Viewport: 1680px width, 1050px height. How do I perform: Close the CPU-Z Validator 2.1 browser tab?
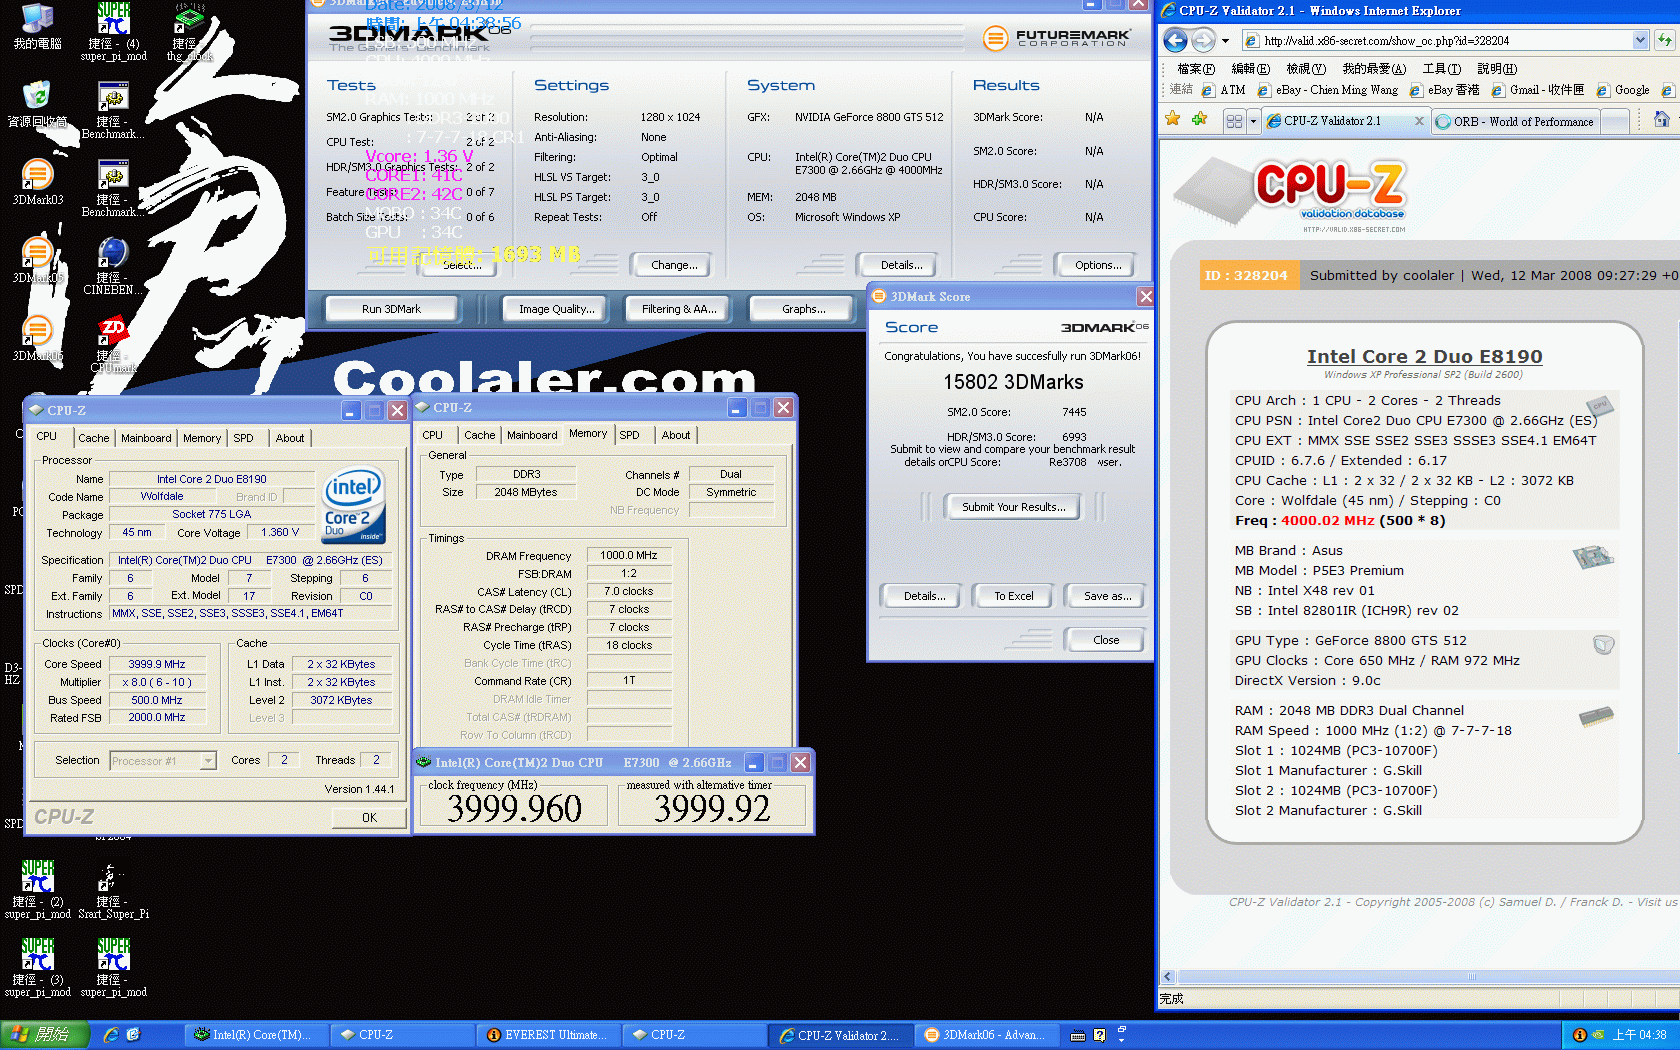coord(1418,121)
